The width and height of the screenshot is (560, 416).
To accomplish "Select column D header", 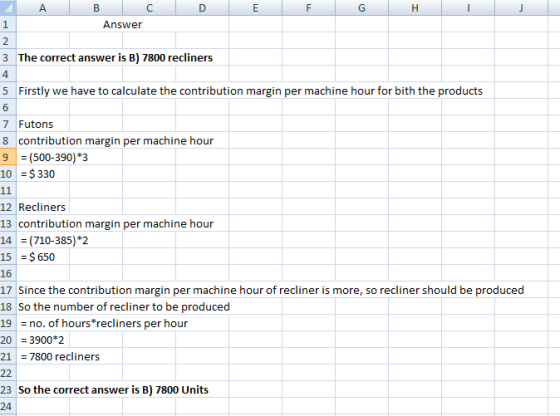I will click(202, 7).
